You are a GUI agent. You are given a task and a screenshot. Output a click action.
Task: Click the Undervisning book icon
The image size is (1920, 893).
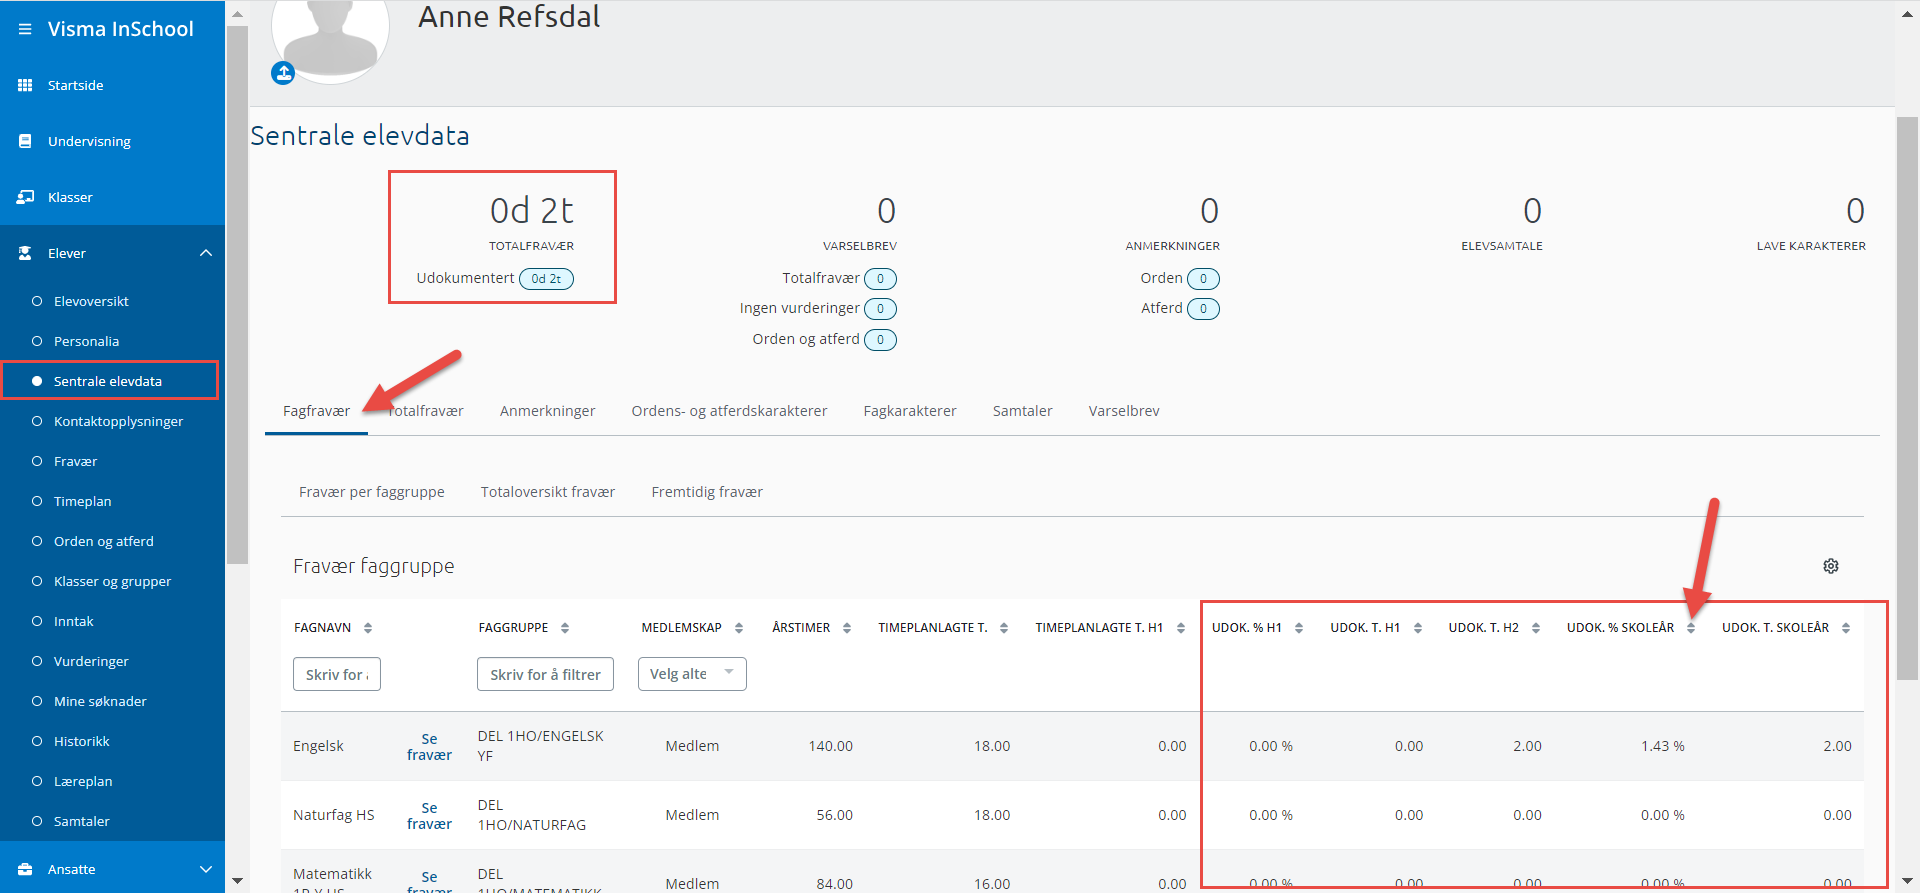[25, 141]
